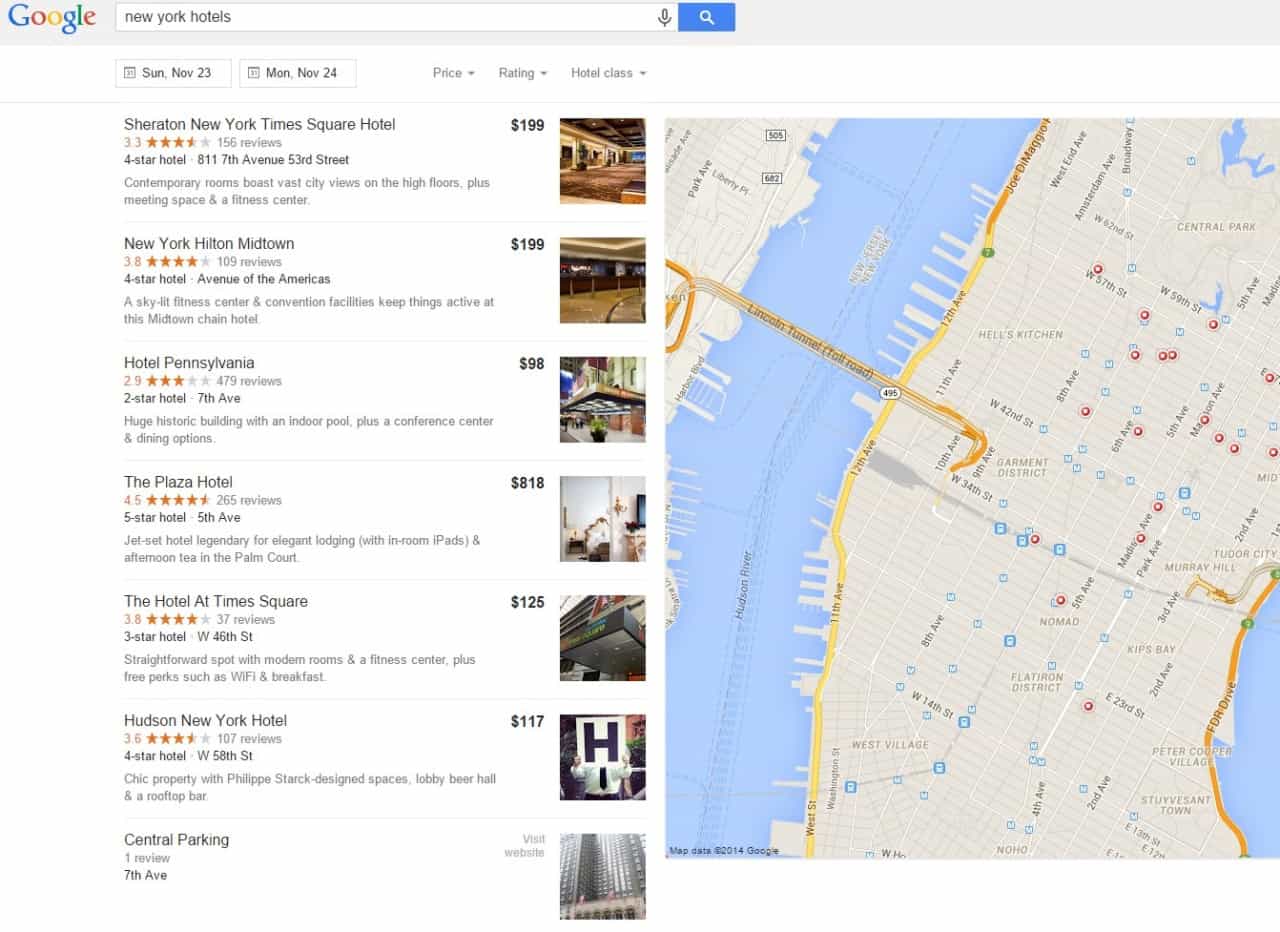Open the Central Parking listing
The image size is (1280, 932).
click(x=176, y=839)
